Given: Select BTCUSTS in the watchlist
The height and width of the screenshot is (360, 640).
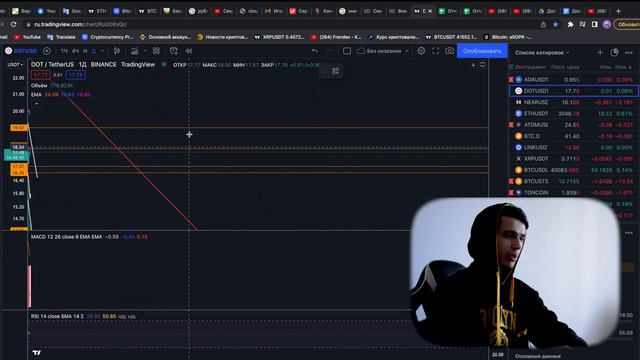Looking at the screenshot, I should pos(573,181).
